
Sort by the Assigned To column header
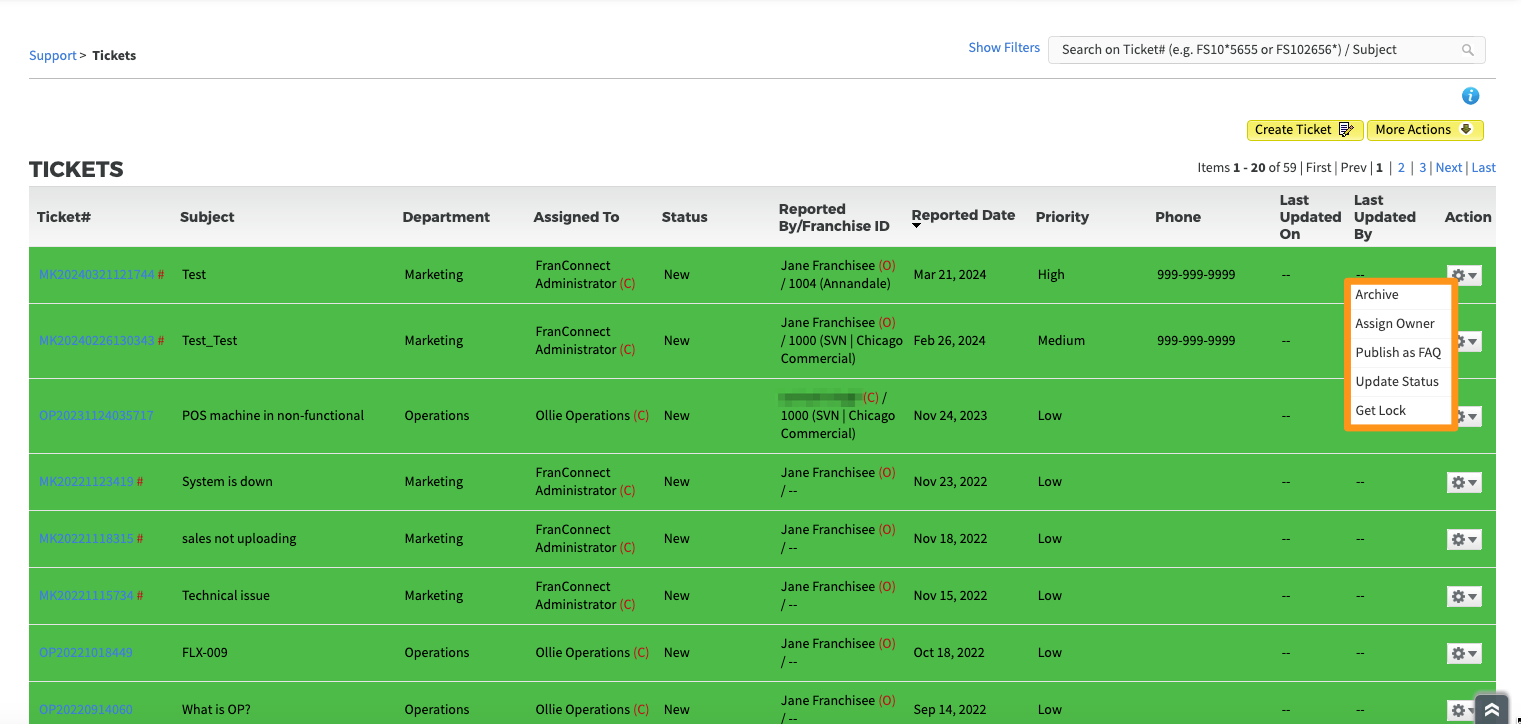pos(576,217)
